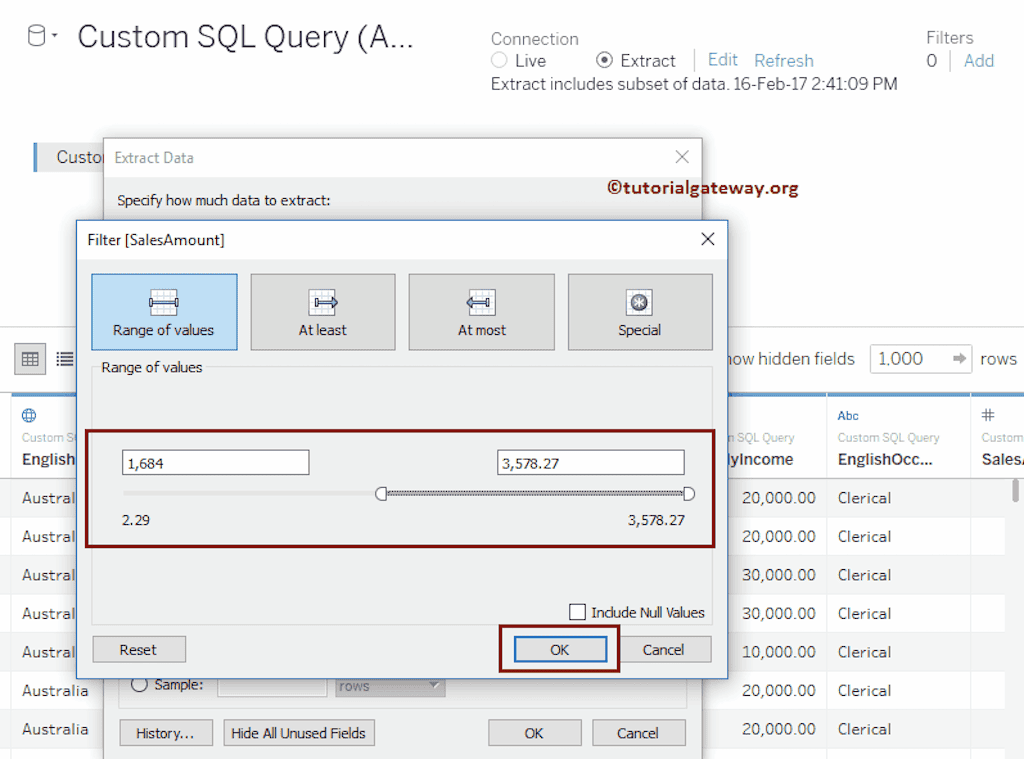Click the slider minimum label 2.29
This screenshot has width=1024, height=759.
tap(136, 520)
